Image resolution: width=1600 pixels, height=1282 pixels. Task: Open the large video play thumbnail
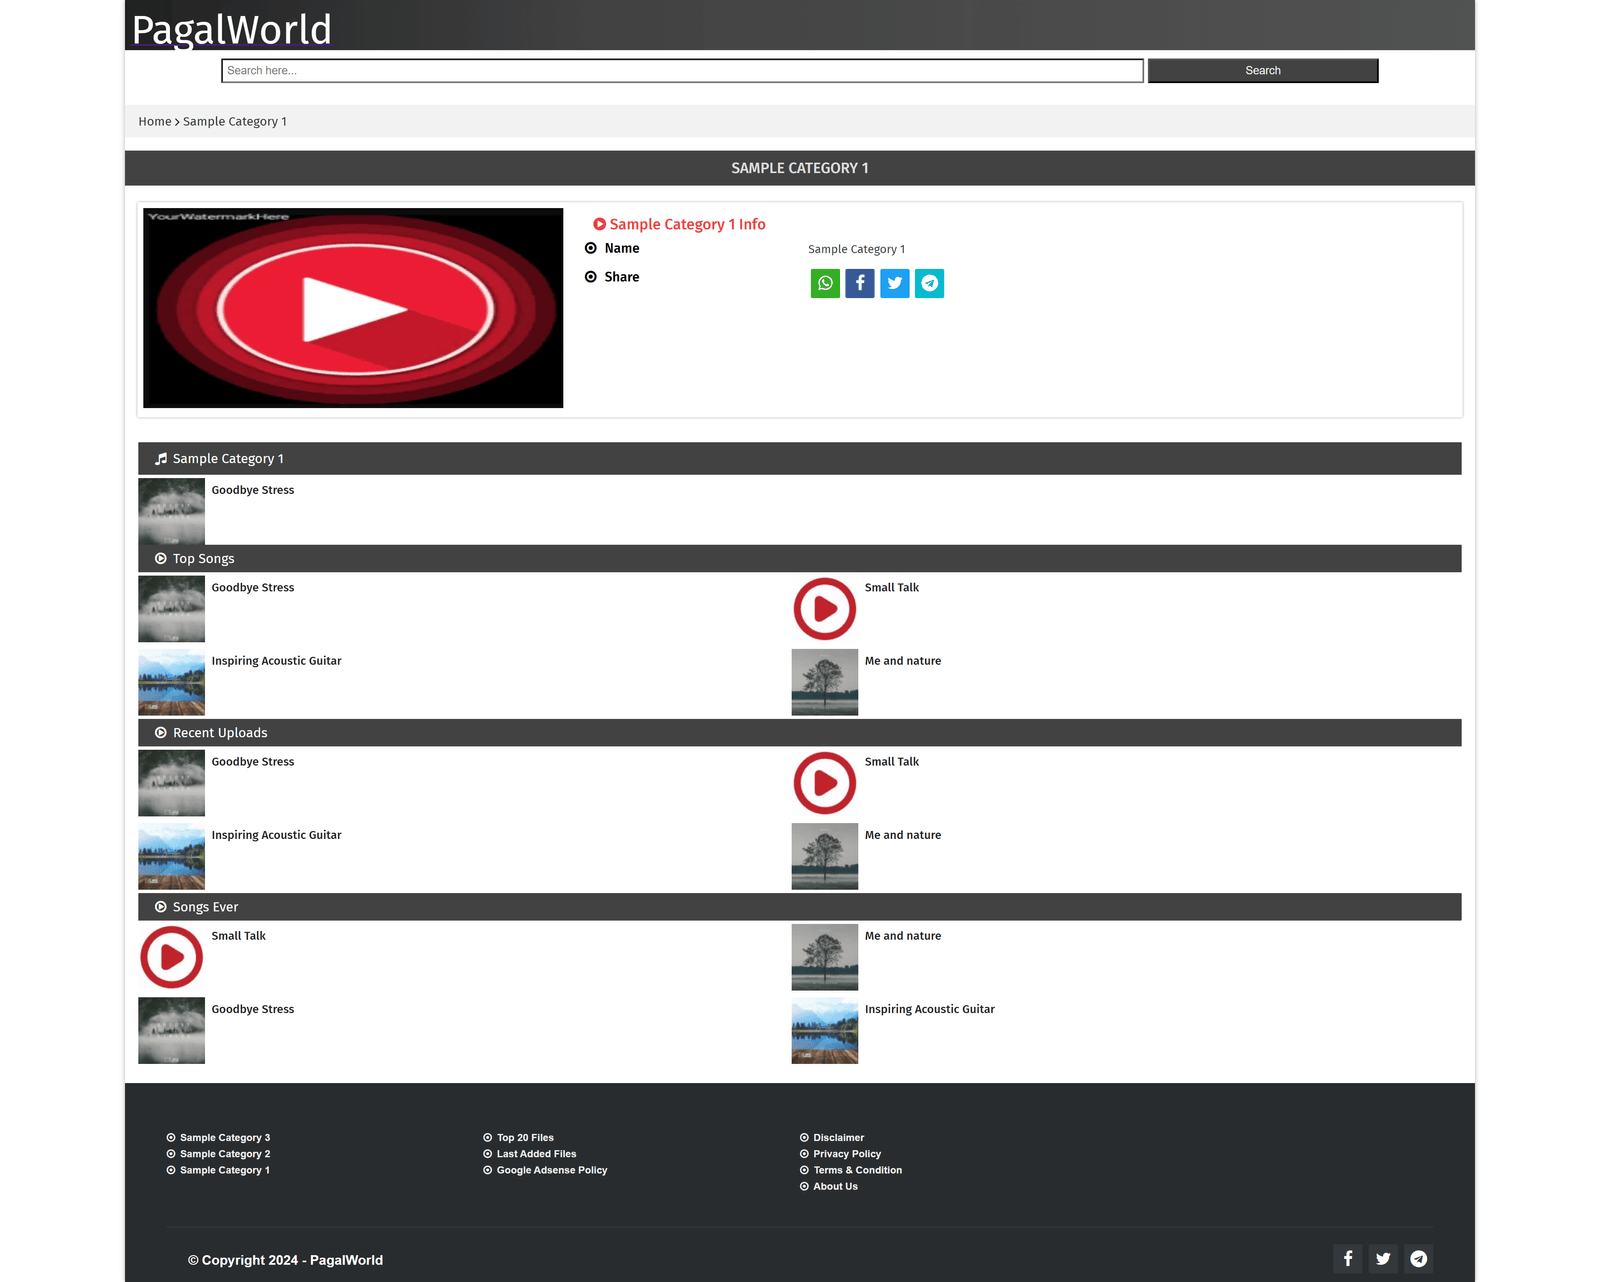click(x=353, y=308)
